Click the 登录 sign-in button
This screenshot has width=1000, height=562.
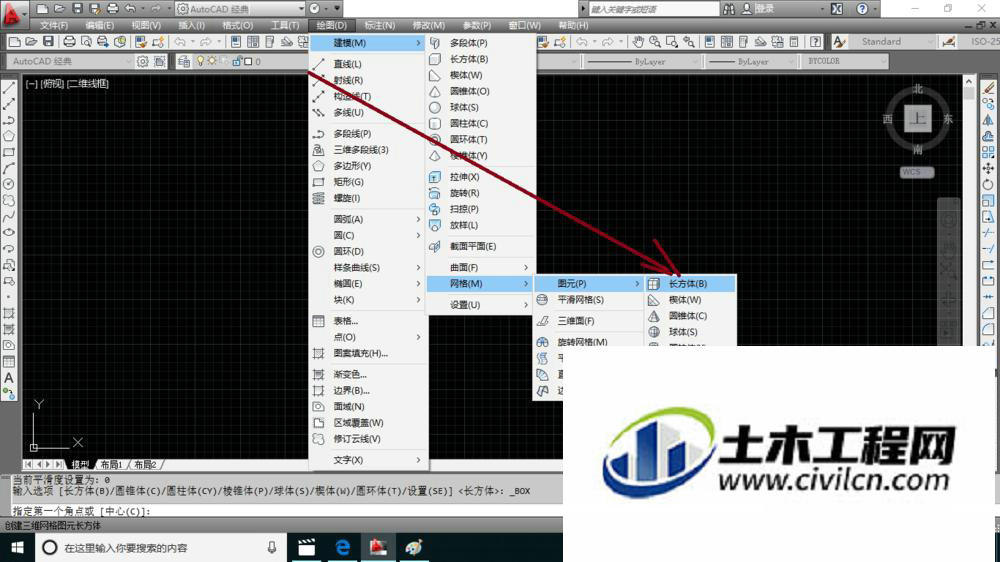pyautogui.click(x=758, y=9)
